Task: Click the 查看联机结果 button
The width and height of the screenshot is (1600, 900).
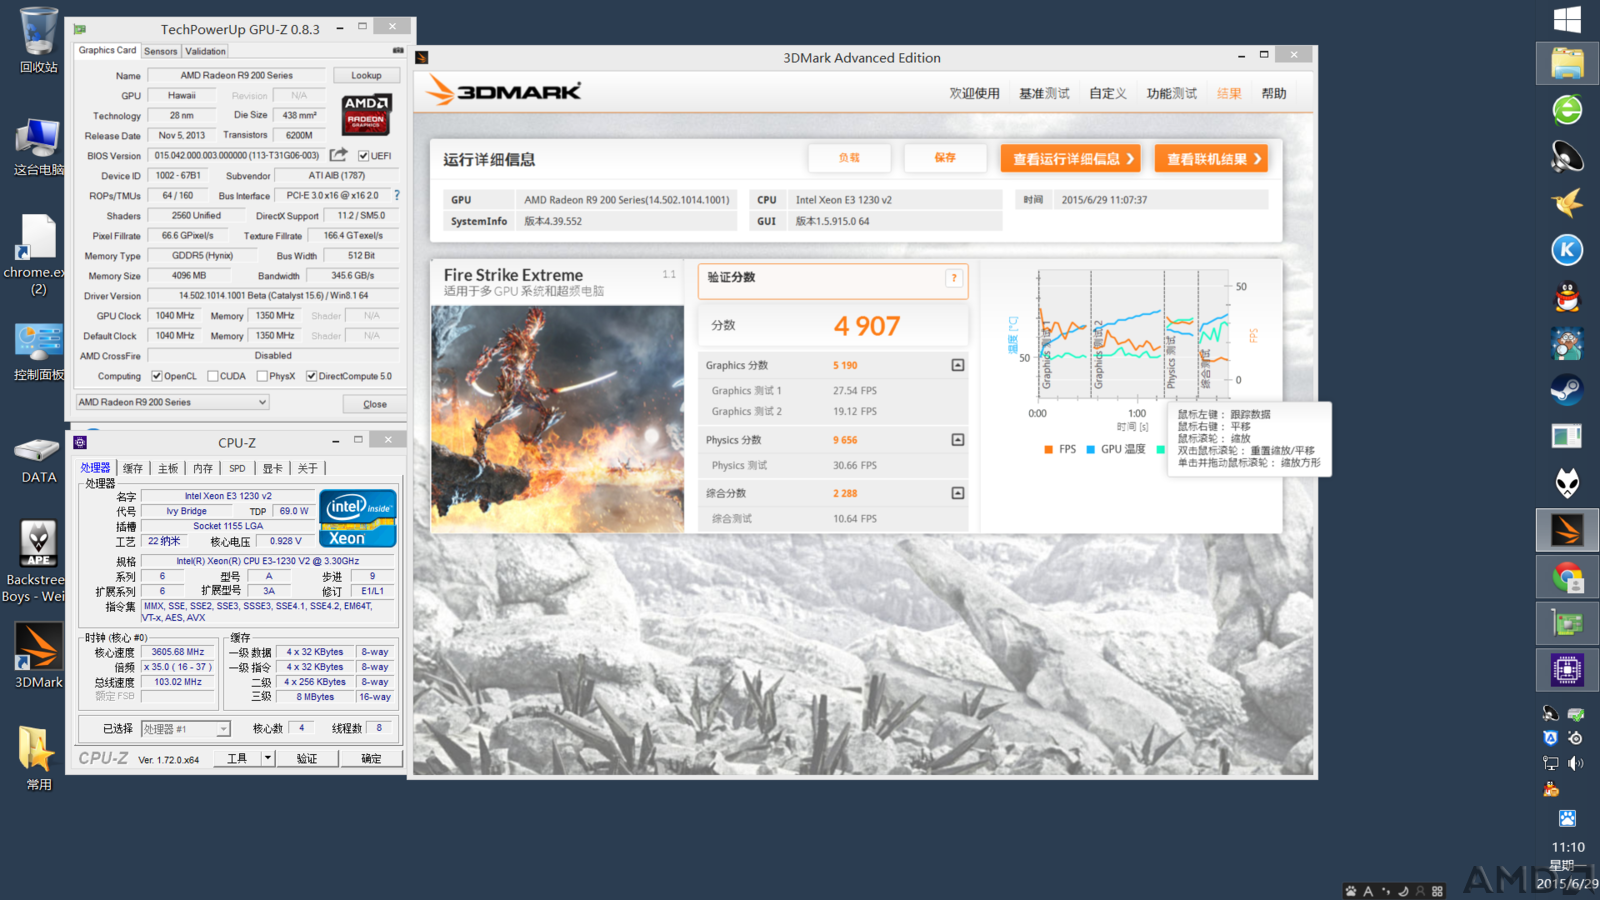Action: [x=1211, y=158]
